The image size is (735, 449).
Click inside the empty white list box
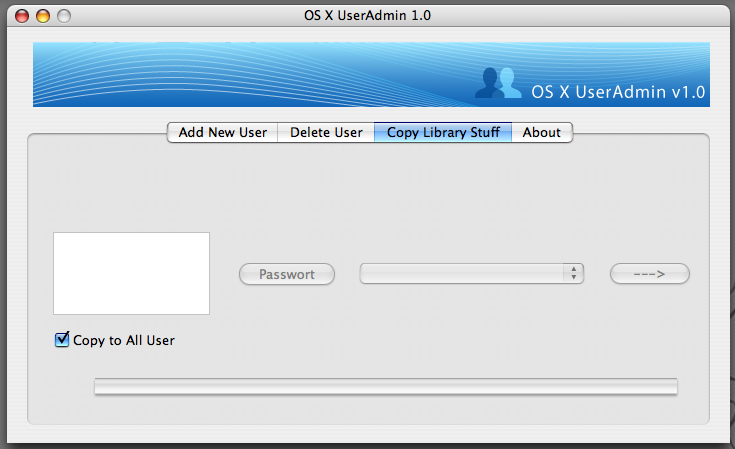click(x=131, y=273)
